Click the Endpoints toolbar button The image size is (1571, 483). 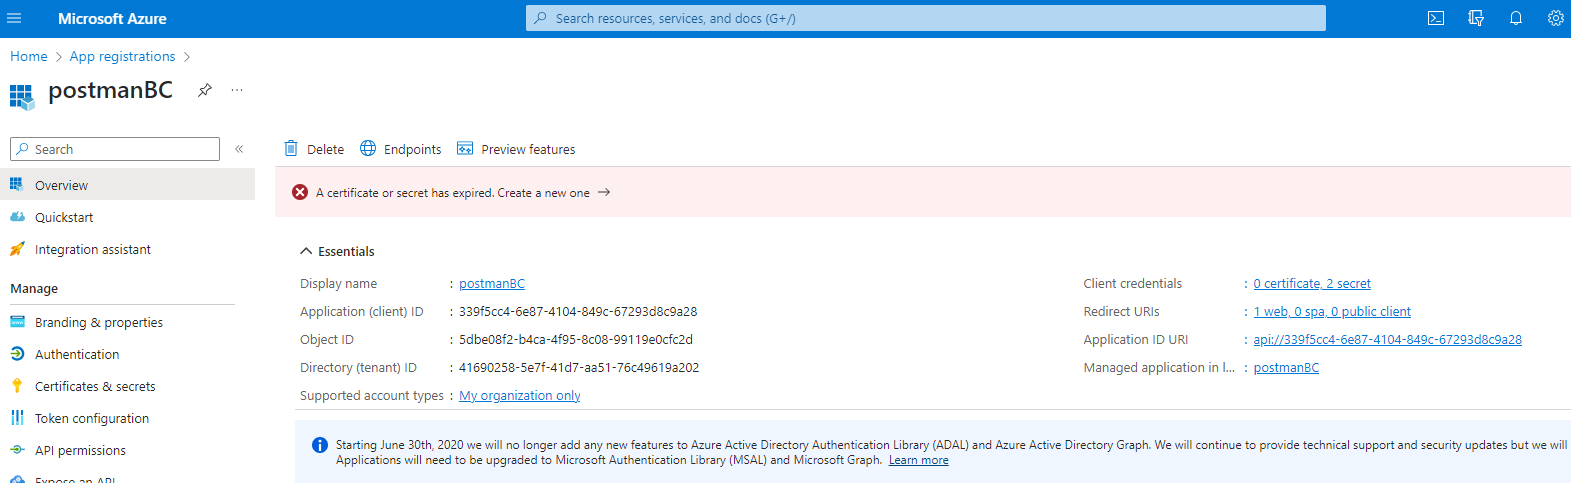tap(401, 149)
